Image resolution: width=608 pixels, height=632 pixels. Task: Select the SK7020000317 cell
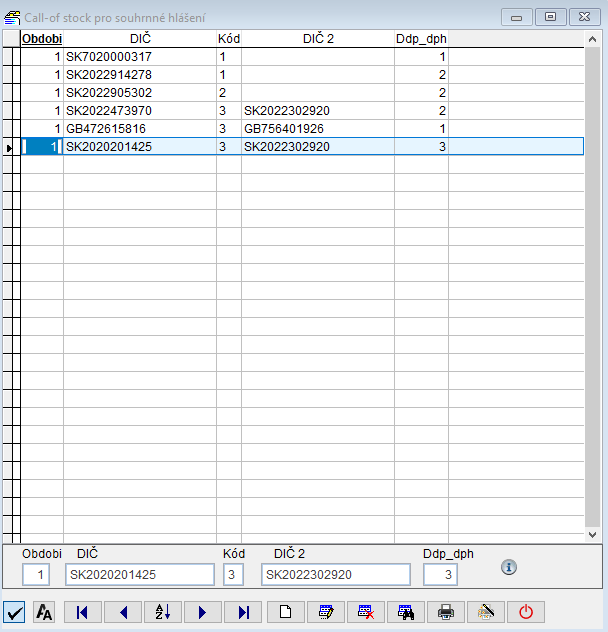point(140,57)
